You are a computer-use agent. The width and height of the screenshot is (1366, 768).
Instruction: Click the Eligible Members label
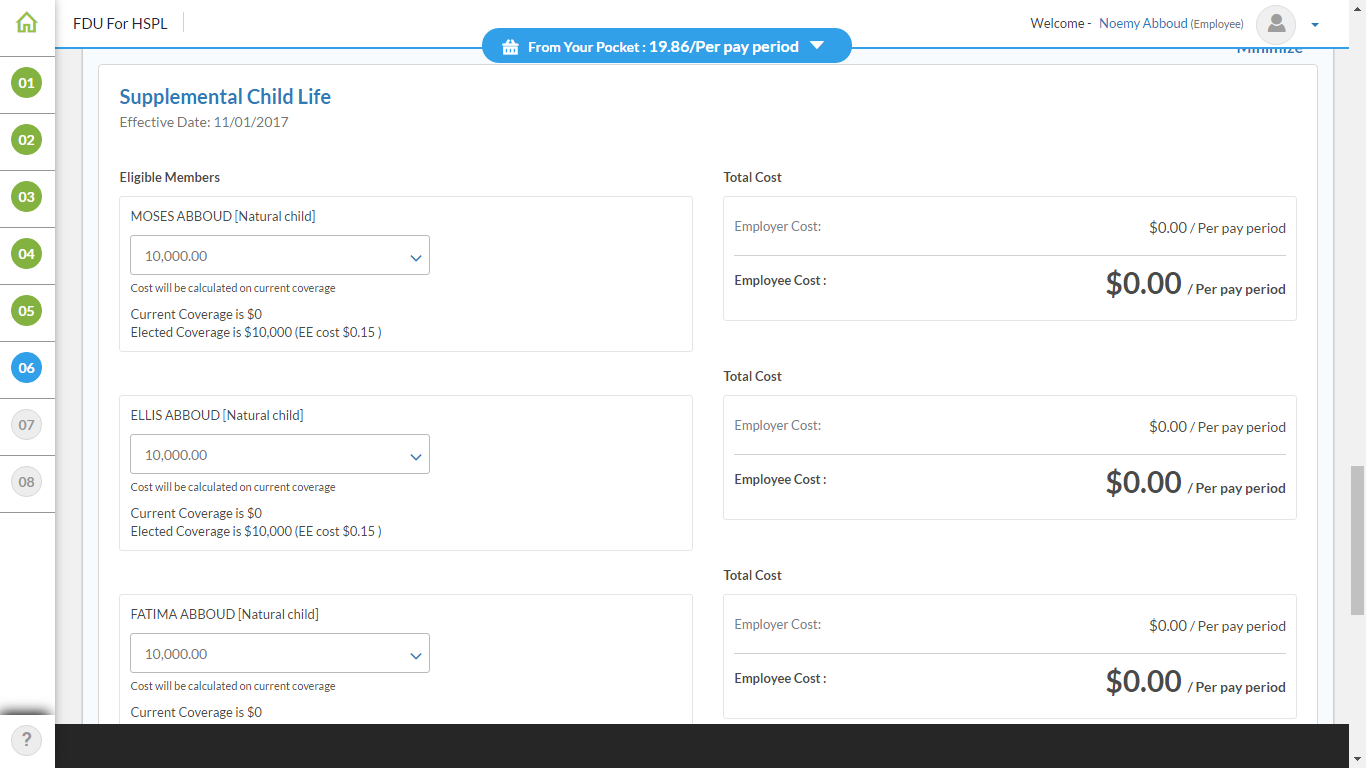(170, 177)
